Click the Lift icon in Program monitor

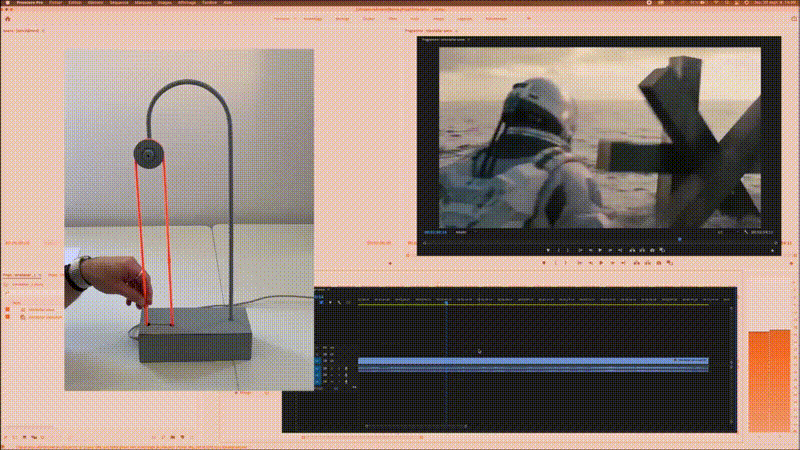[x=631, y=250]
